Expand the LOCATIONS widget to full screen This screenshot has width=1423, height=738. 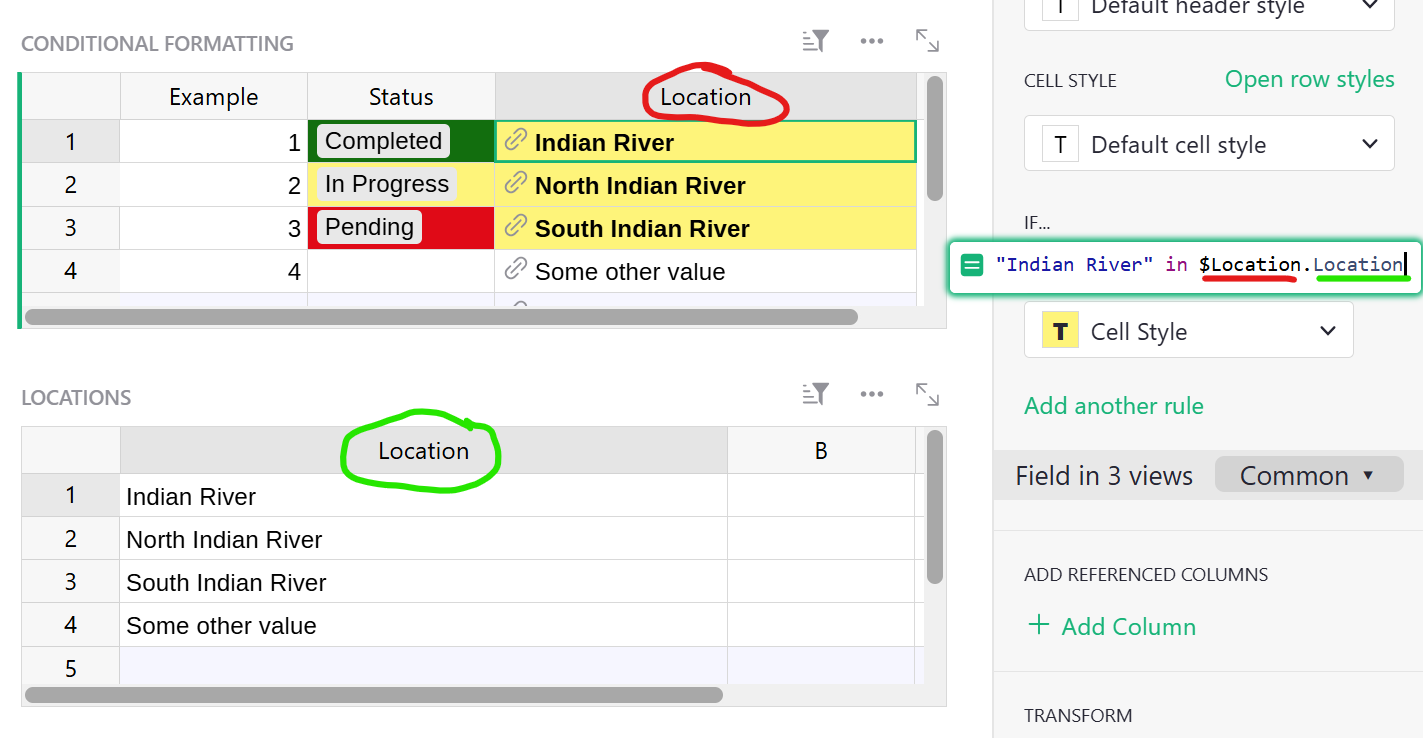pos(927,393)
